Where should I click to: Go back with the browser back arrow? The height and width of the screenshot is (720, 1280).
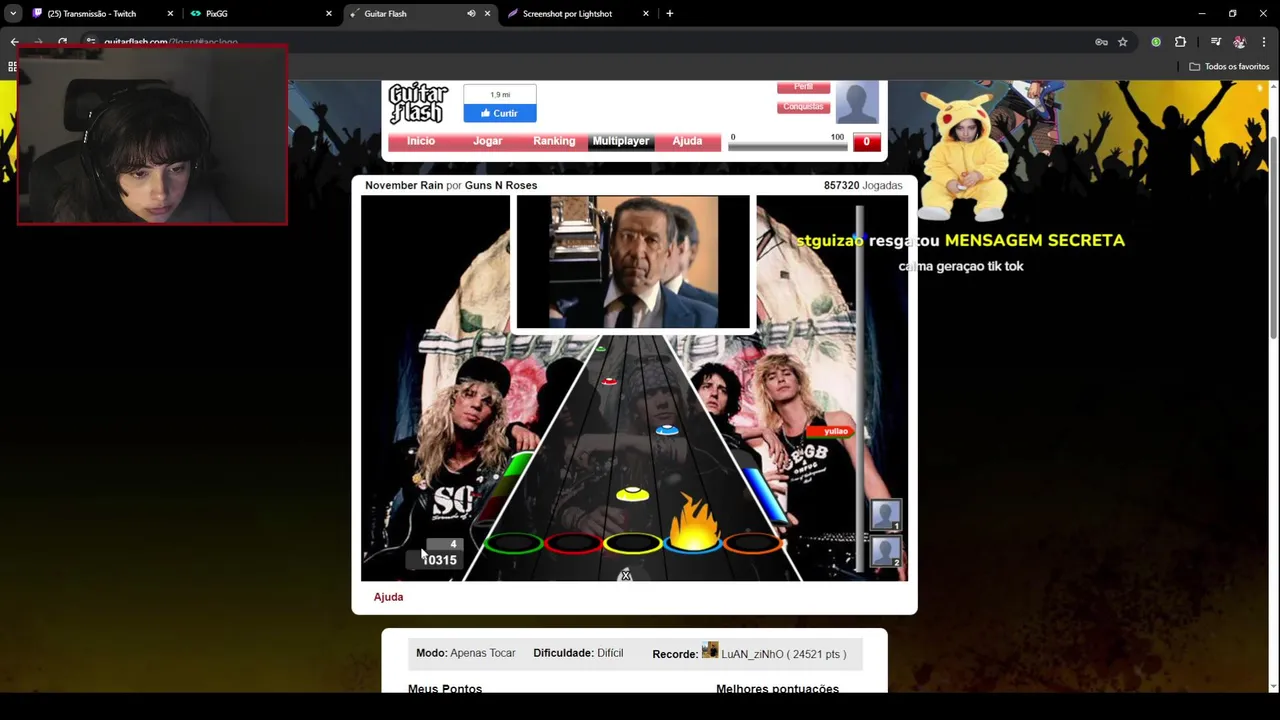[x=14, y=42]
